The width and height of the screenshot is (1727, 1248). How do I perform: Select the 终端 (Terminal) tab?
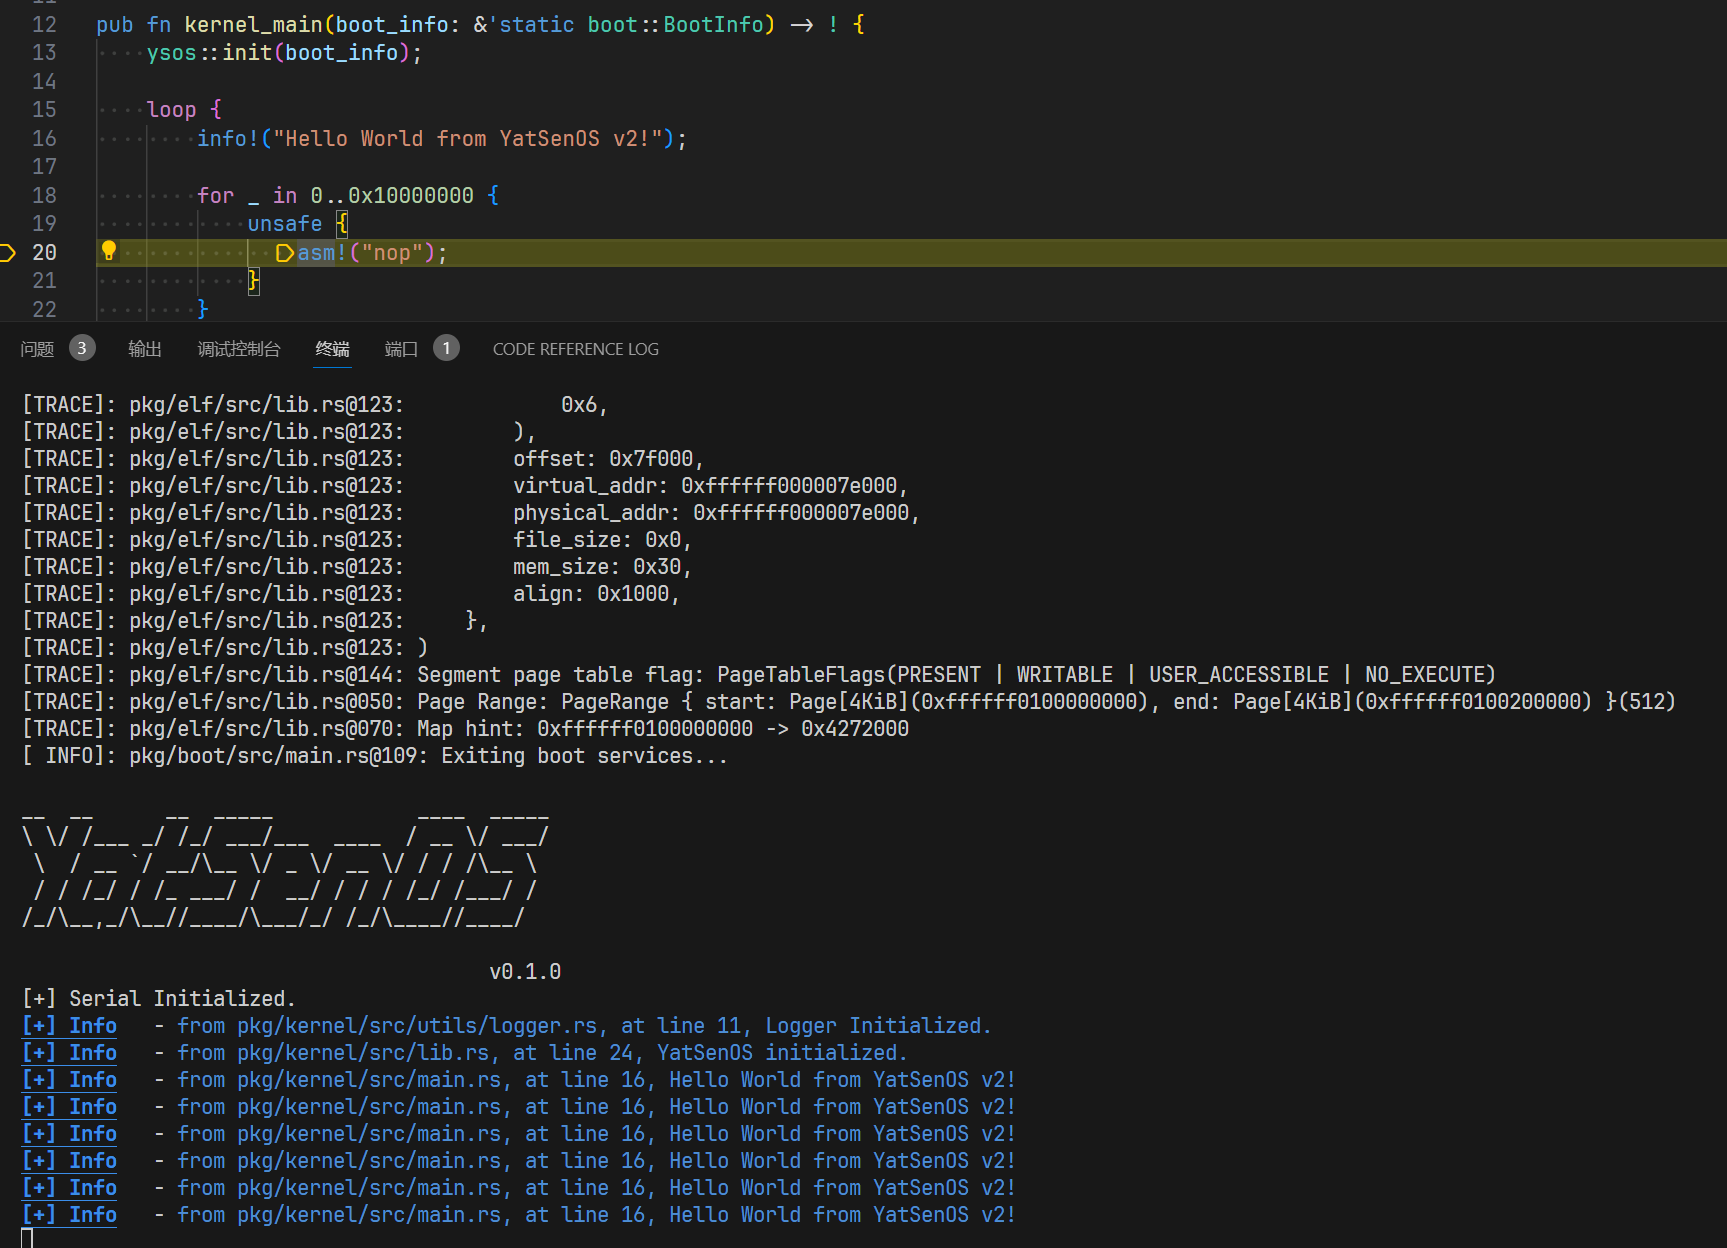coord(332,349)
